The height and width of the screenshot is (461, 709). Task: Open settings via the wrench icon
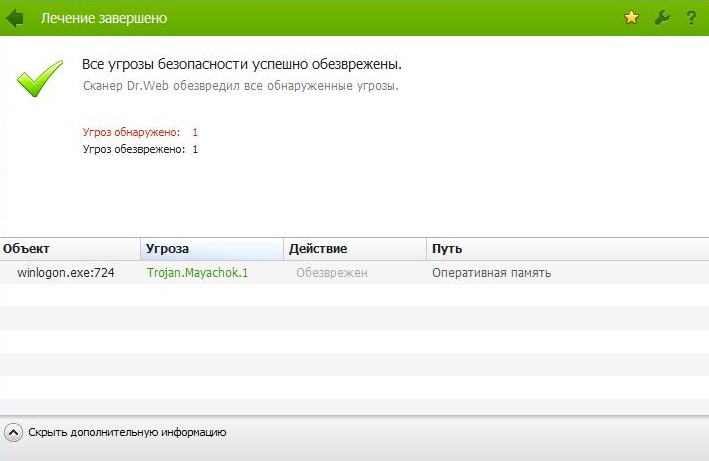[661, 18]
